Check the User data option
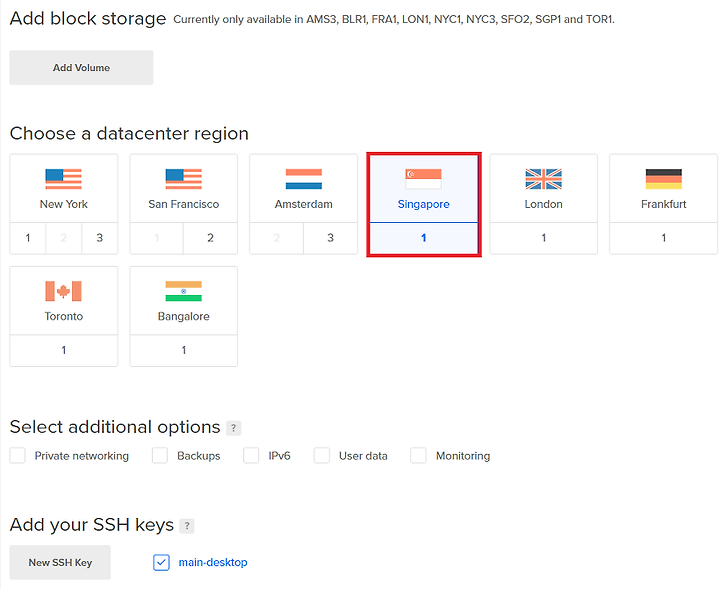Viewport: 720px width, 589px height. point(322,456)
